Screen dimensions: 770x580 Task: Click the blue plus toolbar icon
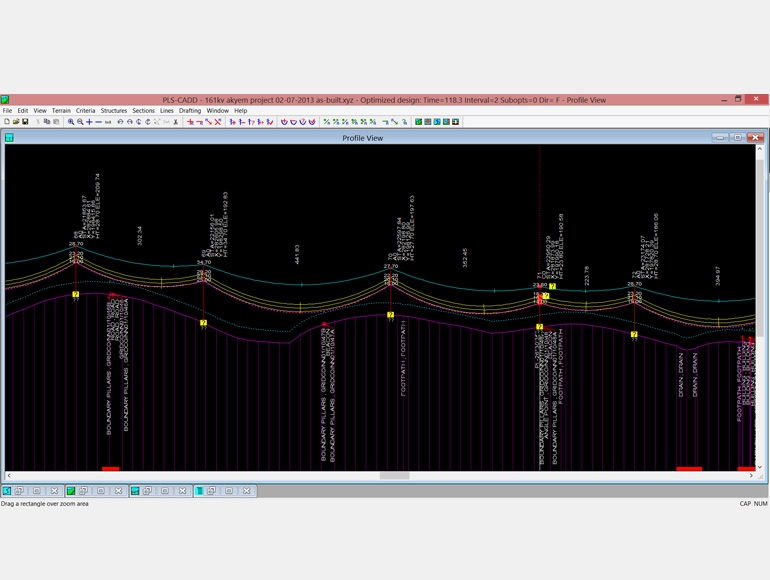(89, 122)
